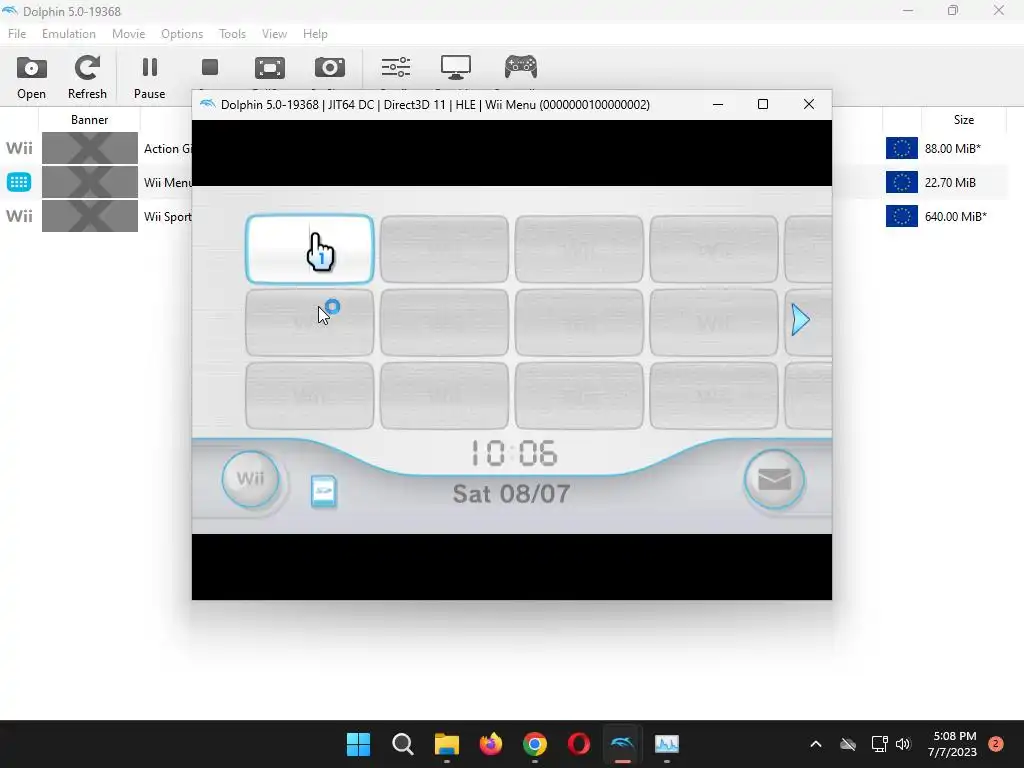Image resolution: width=1024 pixels, height=768 pixels.
Task: Click the 10:06 clock display
Action: (514, 453)
